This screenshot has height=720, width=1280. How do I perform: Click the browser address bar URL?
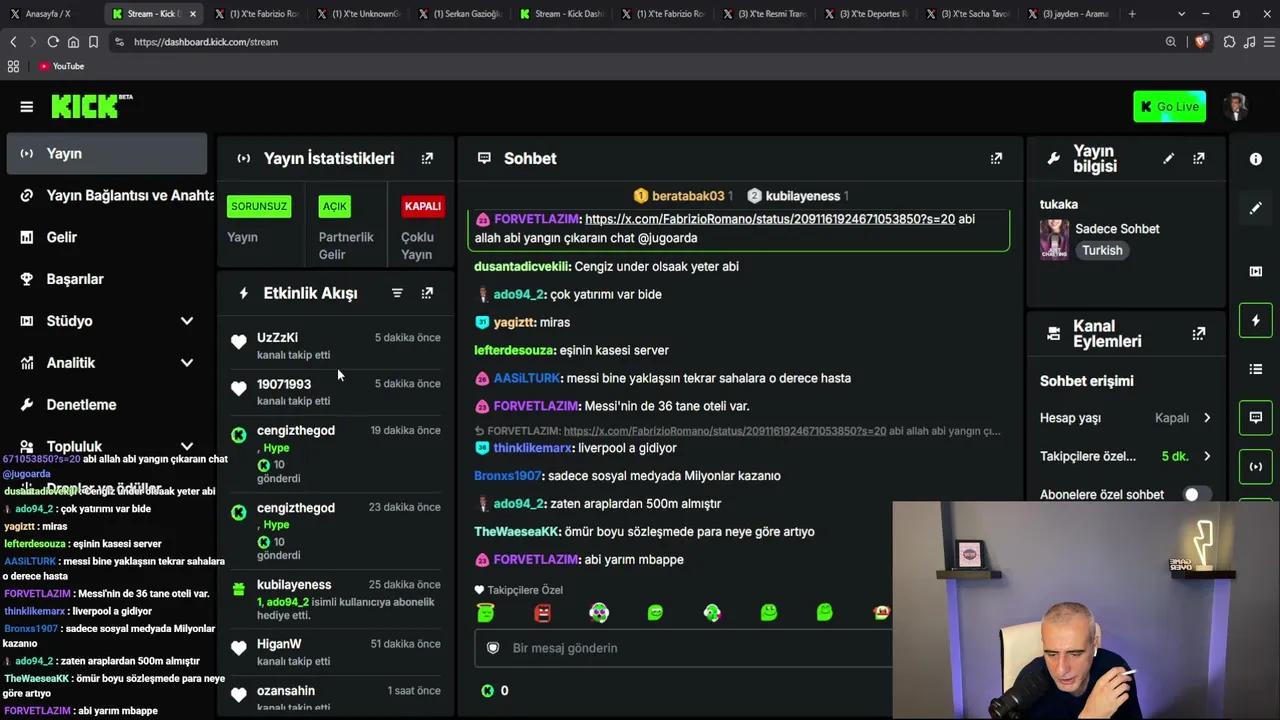tap(206, 42)
